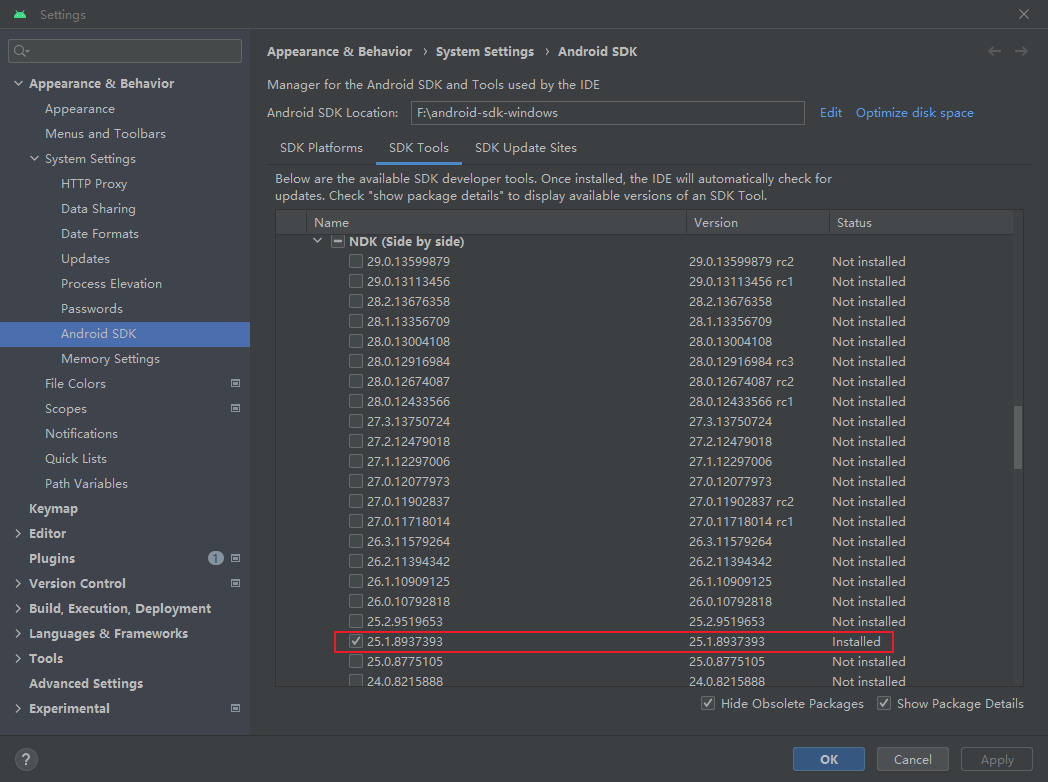Check the NDK 29.0.13599879 checkbox
Image resolution: width=1048 pixels, height=782 pixels.
click(x=356, y=261)
